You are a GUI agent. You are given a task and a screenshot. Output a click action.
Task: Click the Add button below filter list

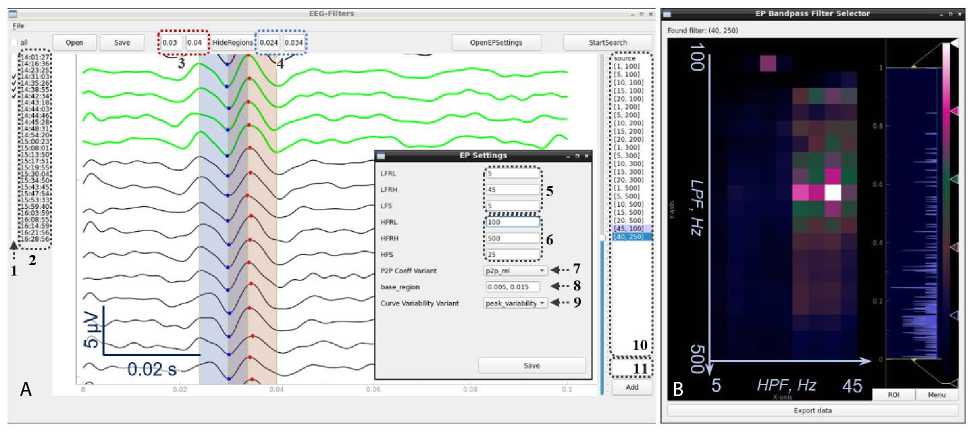[x=630, y=386]
